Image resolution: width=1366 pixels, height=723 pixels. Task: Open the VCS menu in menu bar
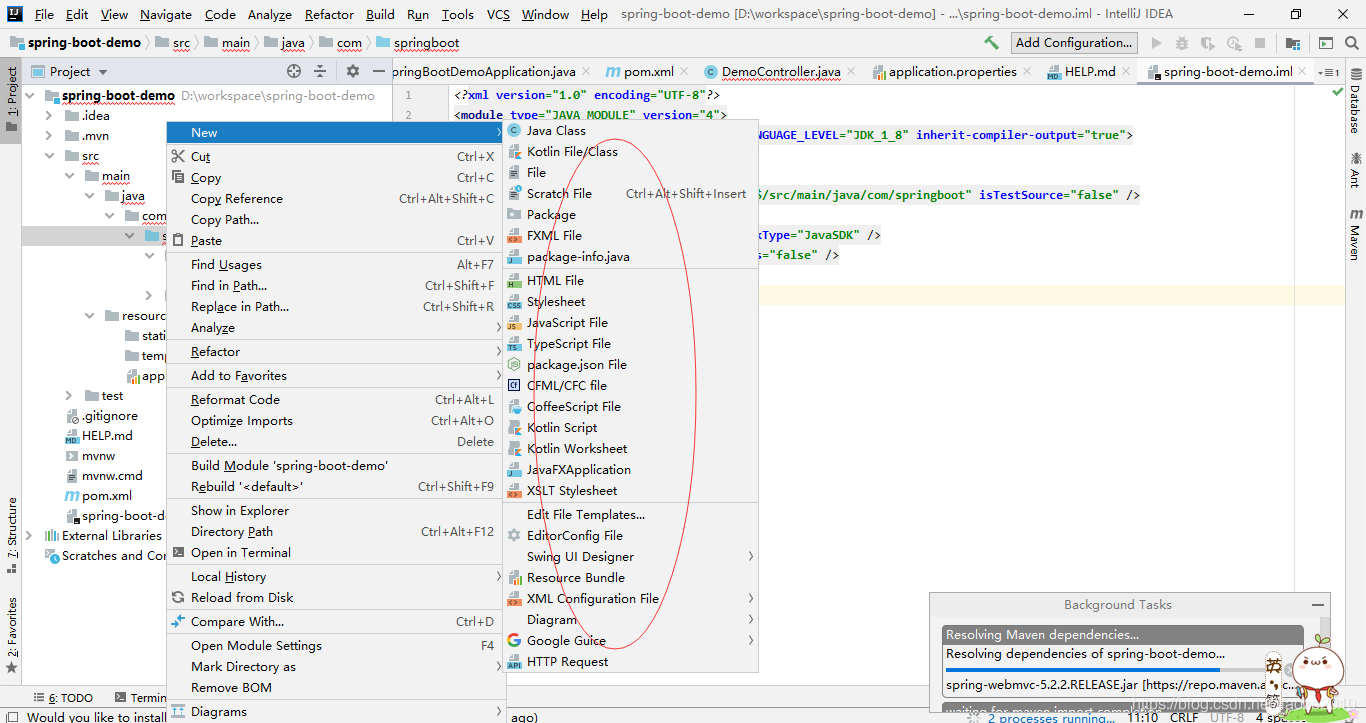pyautogui.click(x=498, y=15)
